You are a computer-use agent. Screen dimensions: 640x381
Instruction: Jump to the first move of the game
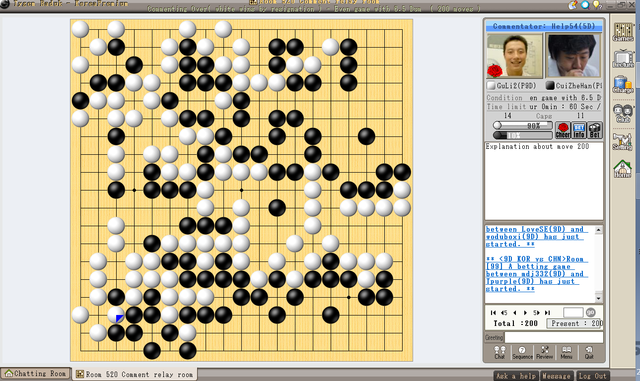[493, 312]
